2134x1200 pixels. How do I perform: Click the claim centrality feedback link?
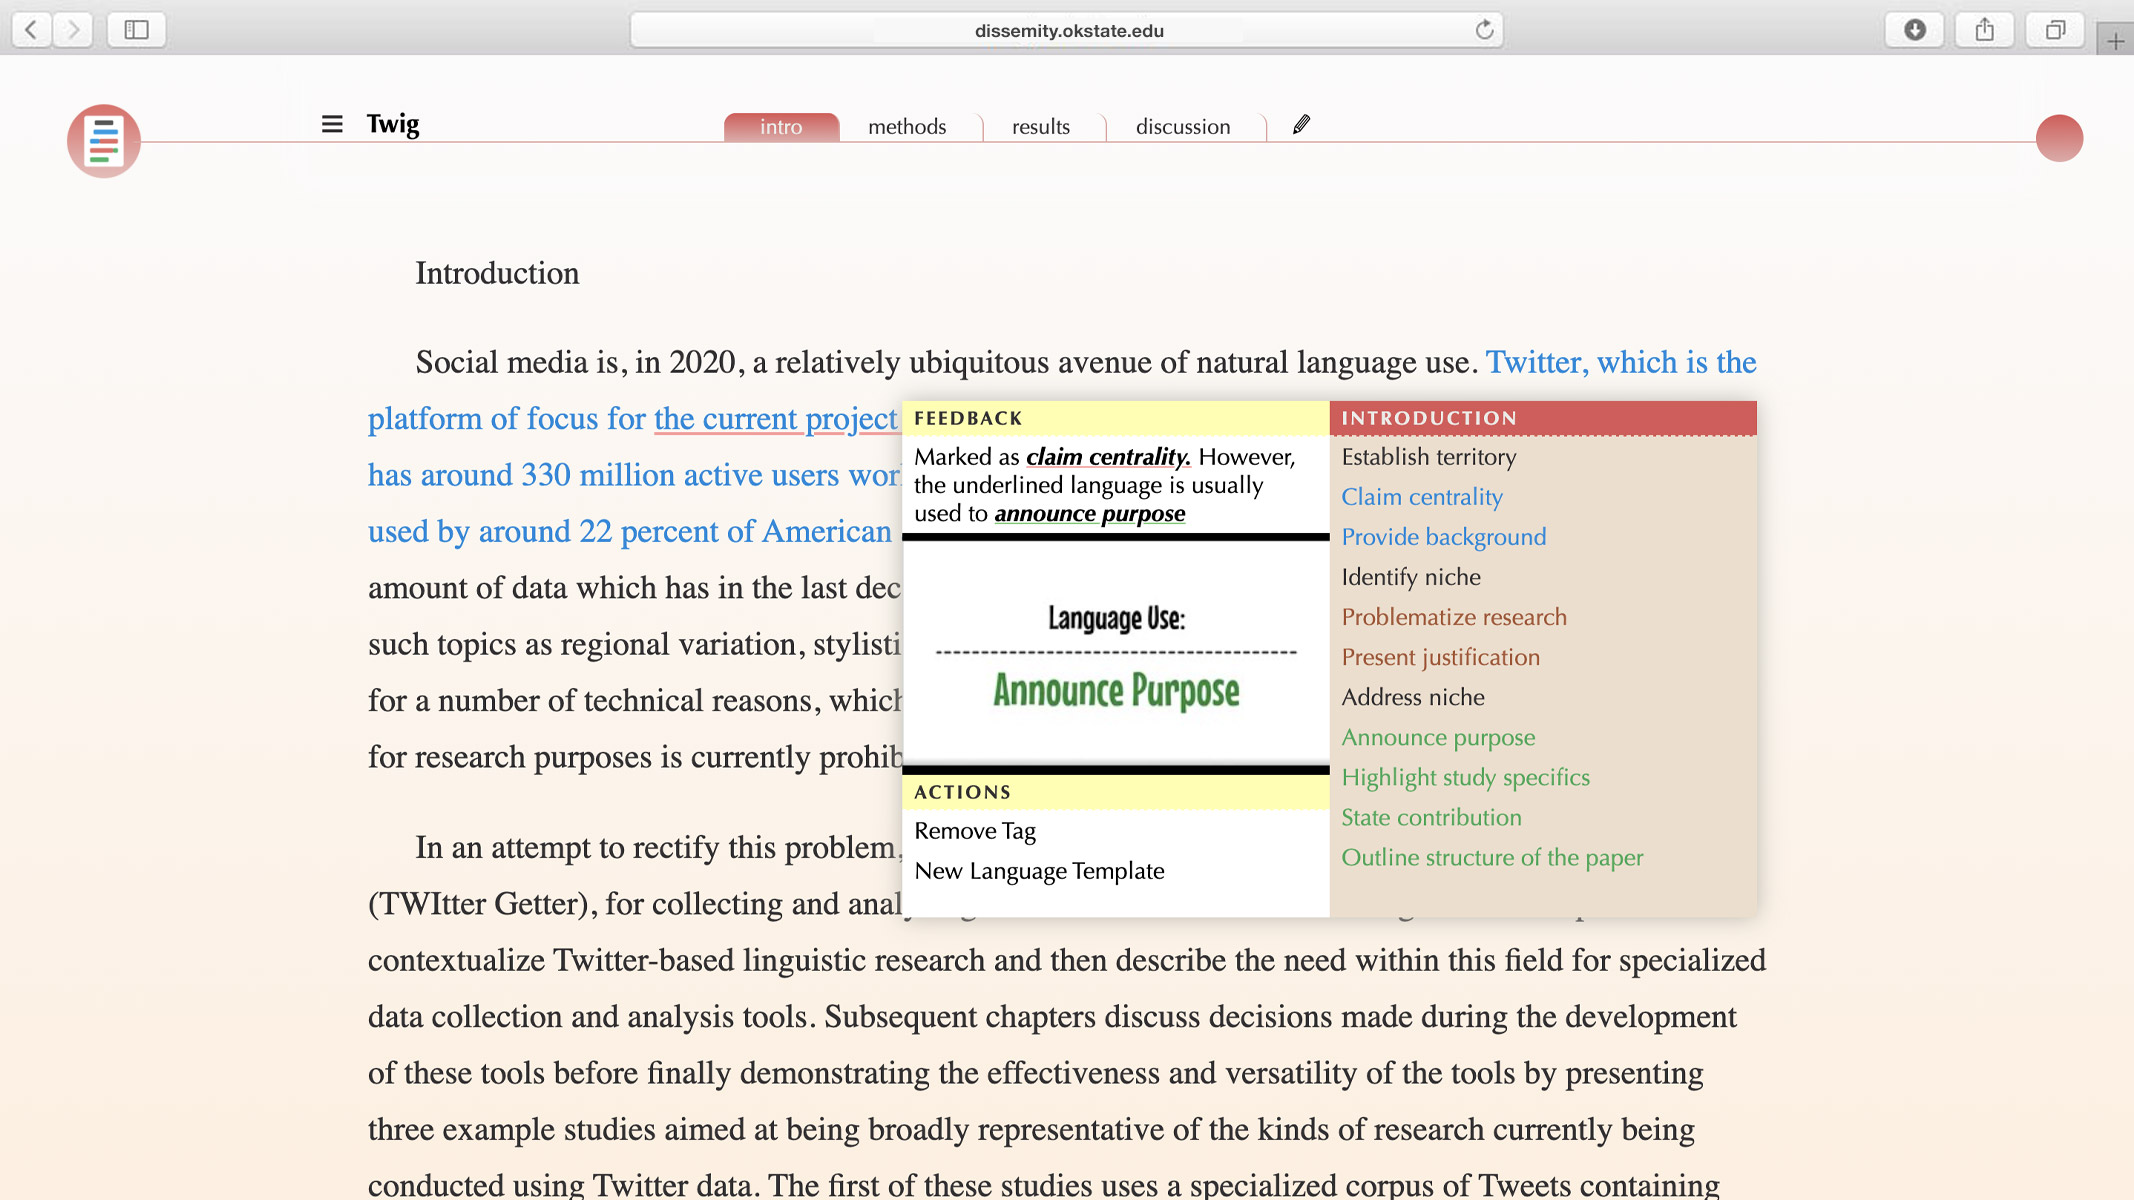click(1108, 457)
